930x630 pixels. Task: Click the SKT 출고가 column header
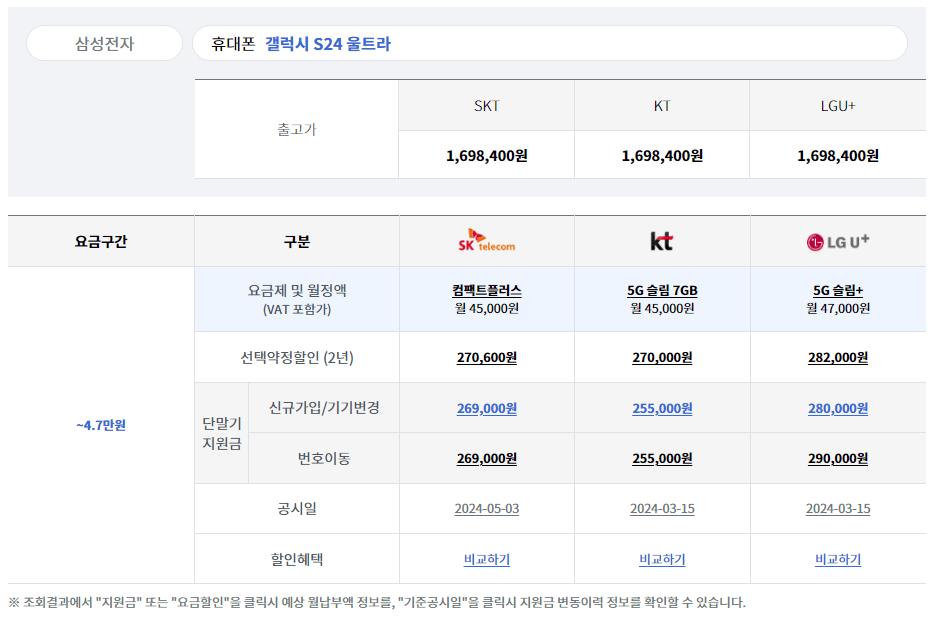tap(486, 106)
